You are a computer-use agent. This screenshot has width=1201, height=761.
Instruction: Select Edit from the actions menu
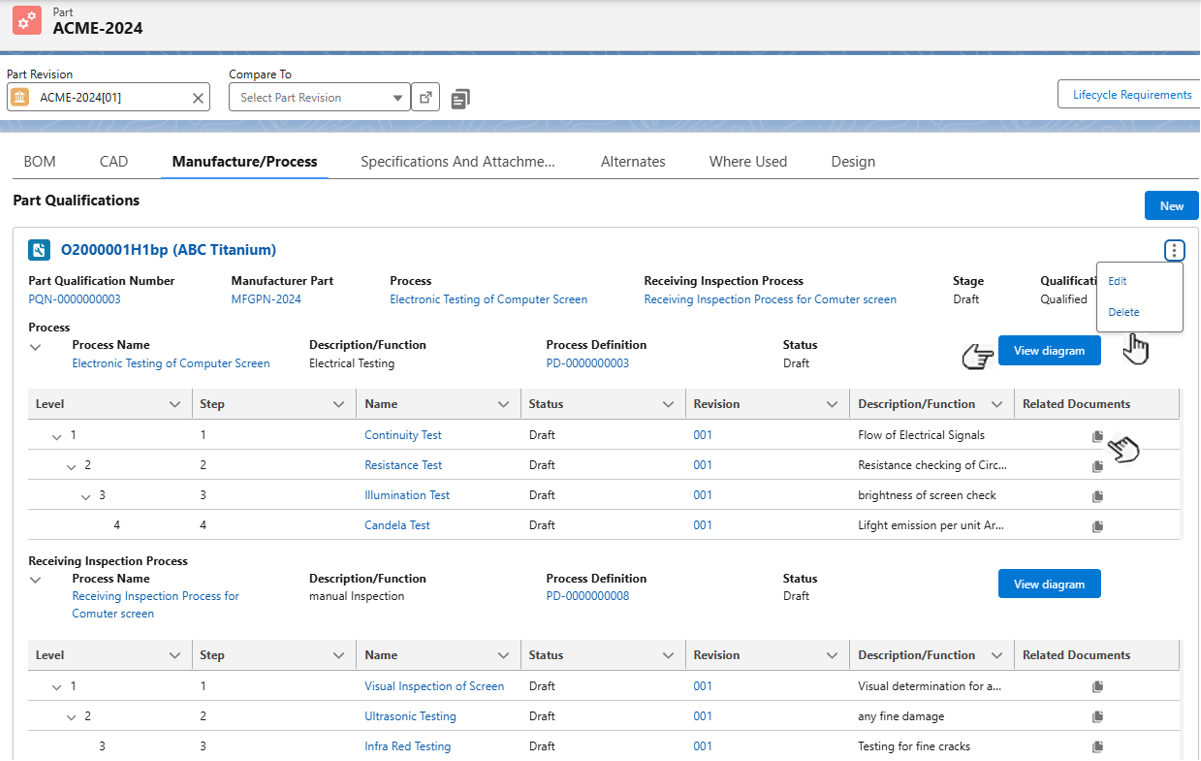point(1117,282)
